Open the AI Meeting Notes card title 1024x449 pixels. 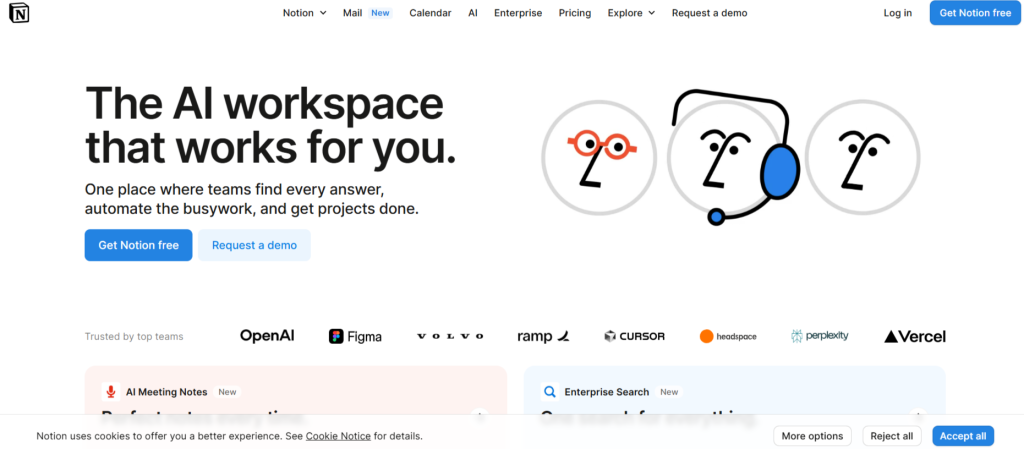click(167, 392)
